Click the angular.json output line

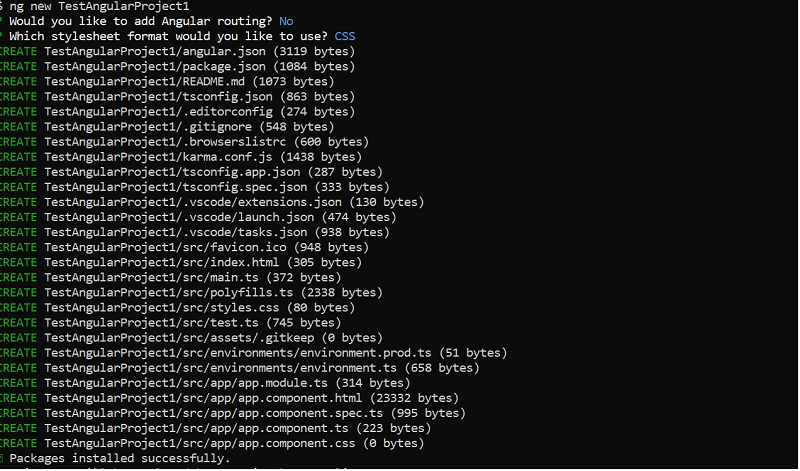click(x=178, y=52)
